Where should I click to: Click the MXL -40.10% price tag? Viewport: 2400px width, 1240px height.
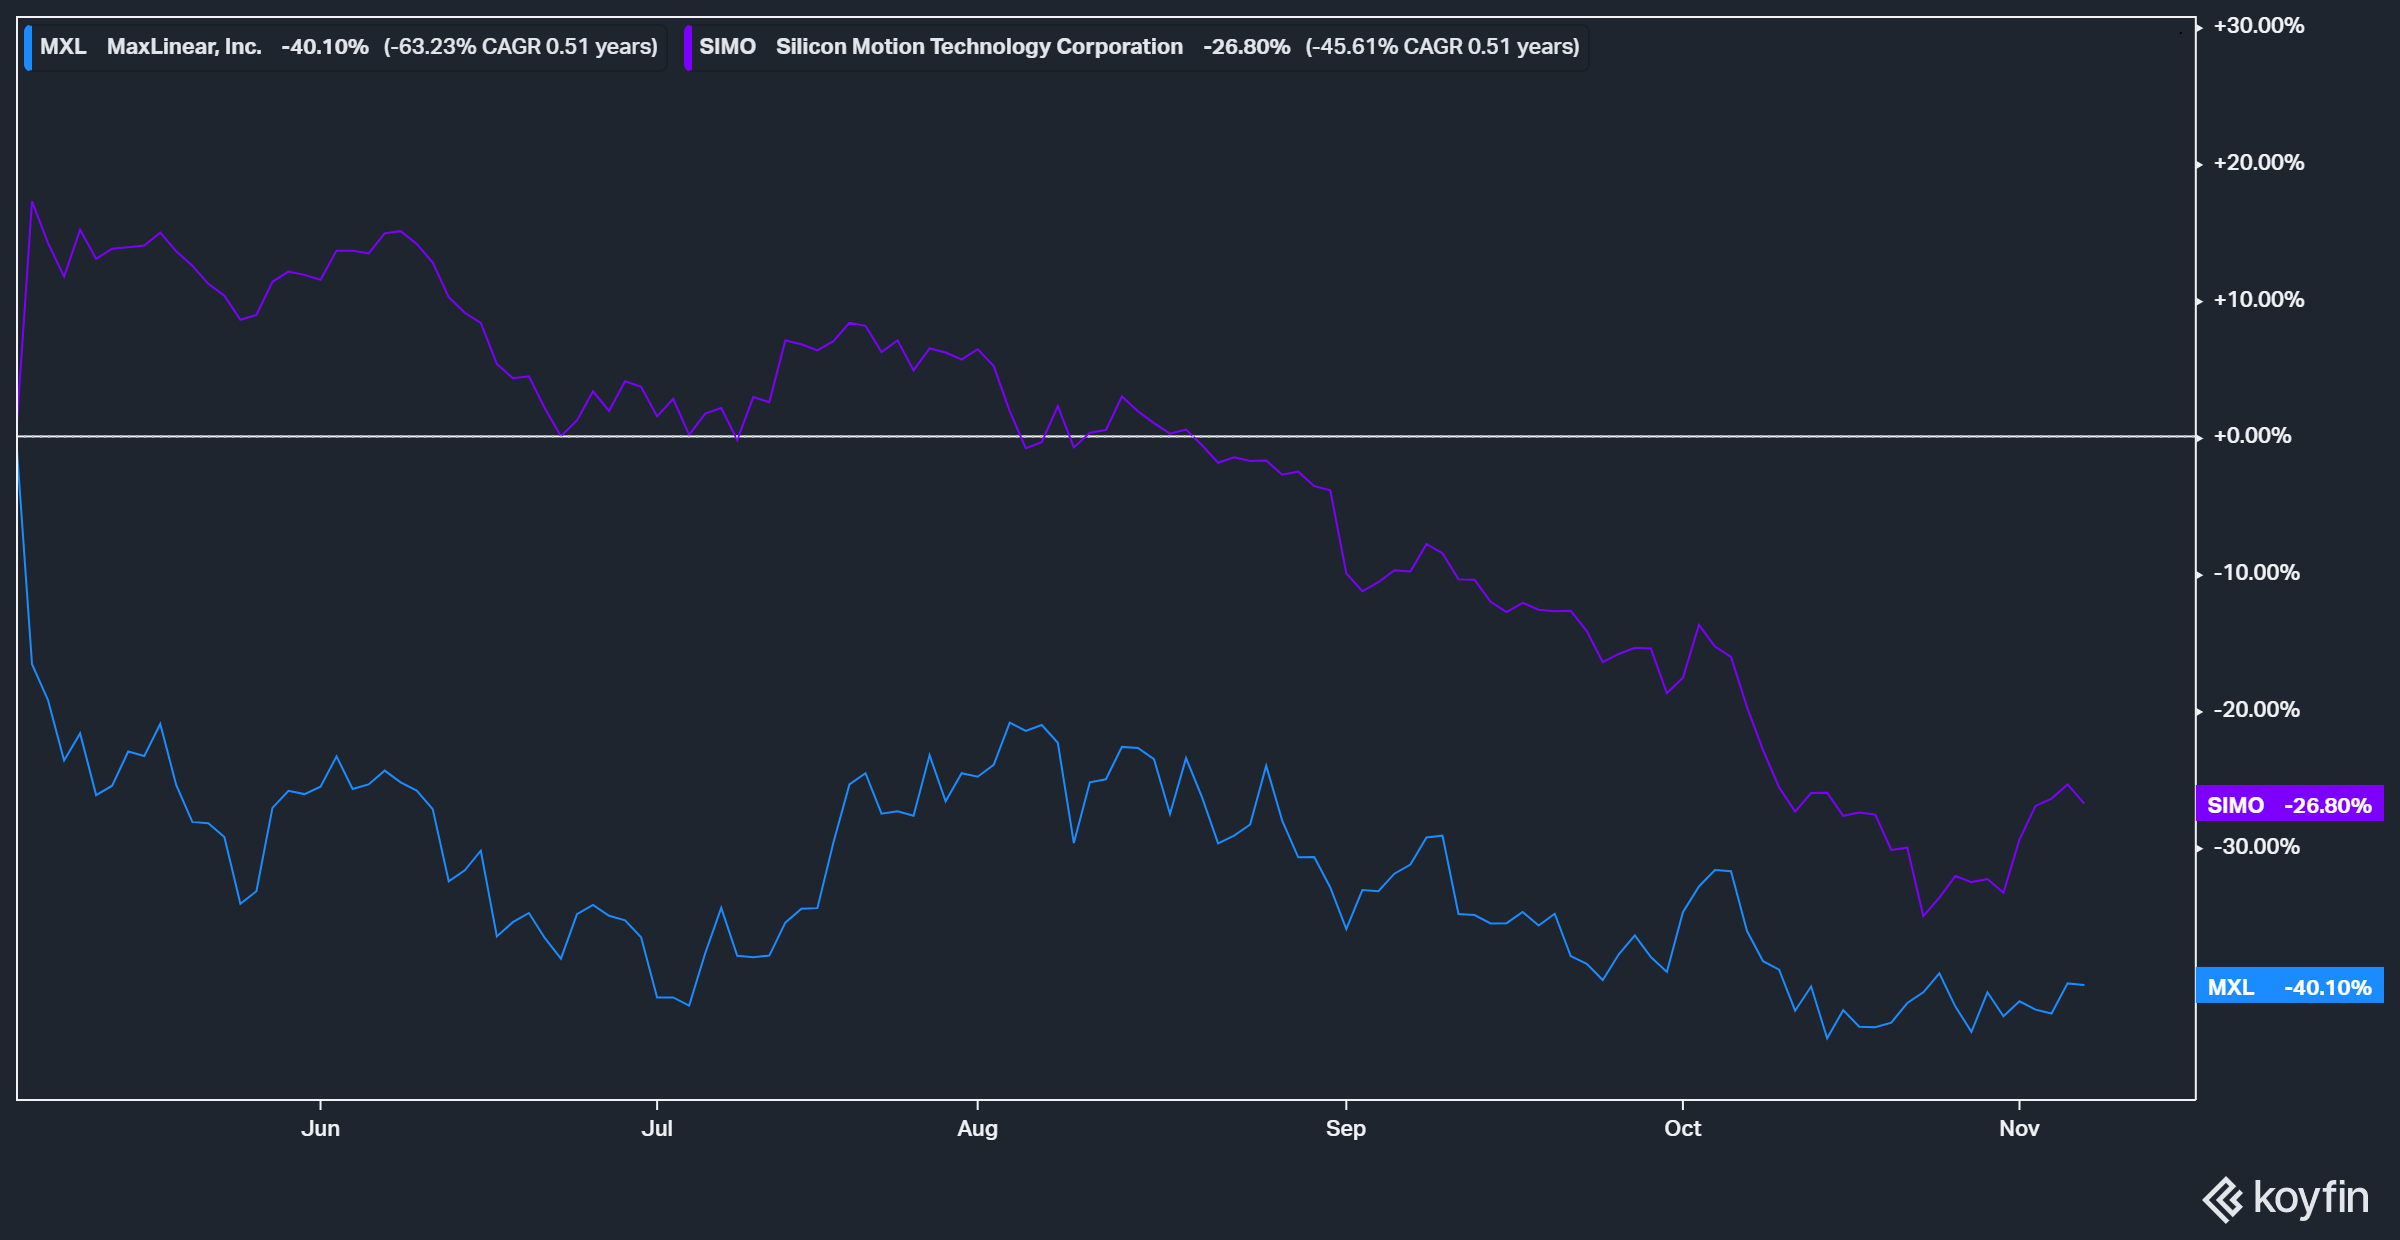click(x=2289, y=987)
